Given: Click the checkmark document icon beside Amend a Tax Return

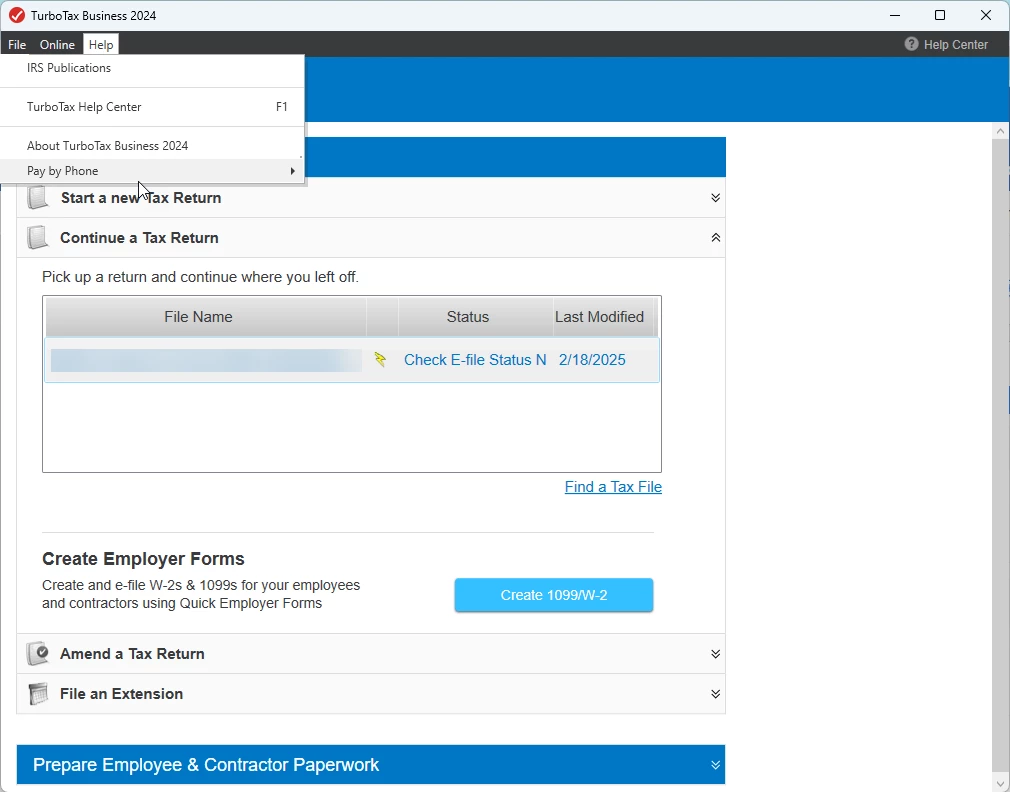Looking at the screenshot, I should 37,654.
